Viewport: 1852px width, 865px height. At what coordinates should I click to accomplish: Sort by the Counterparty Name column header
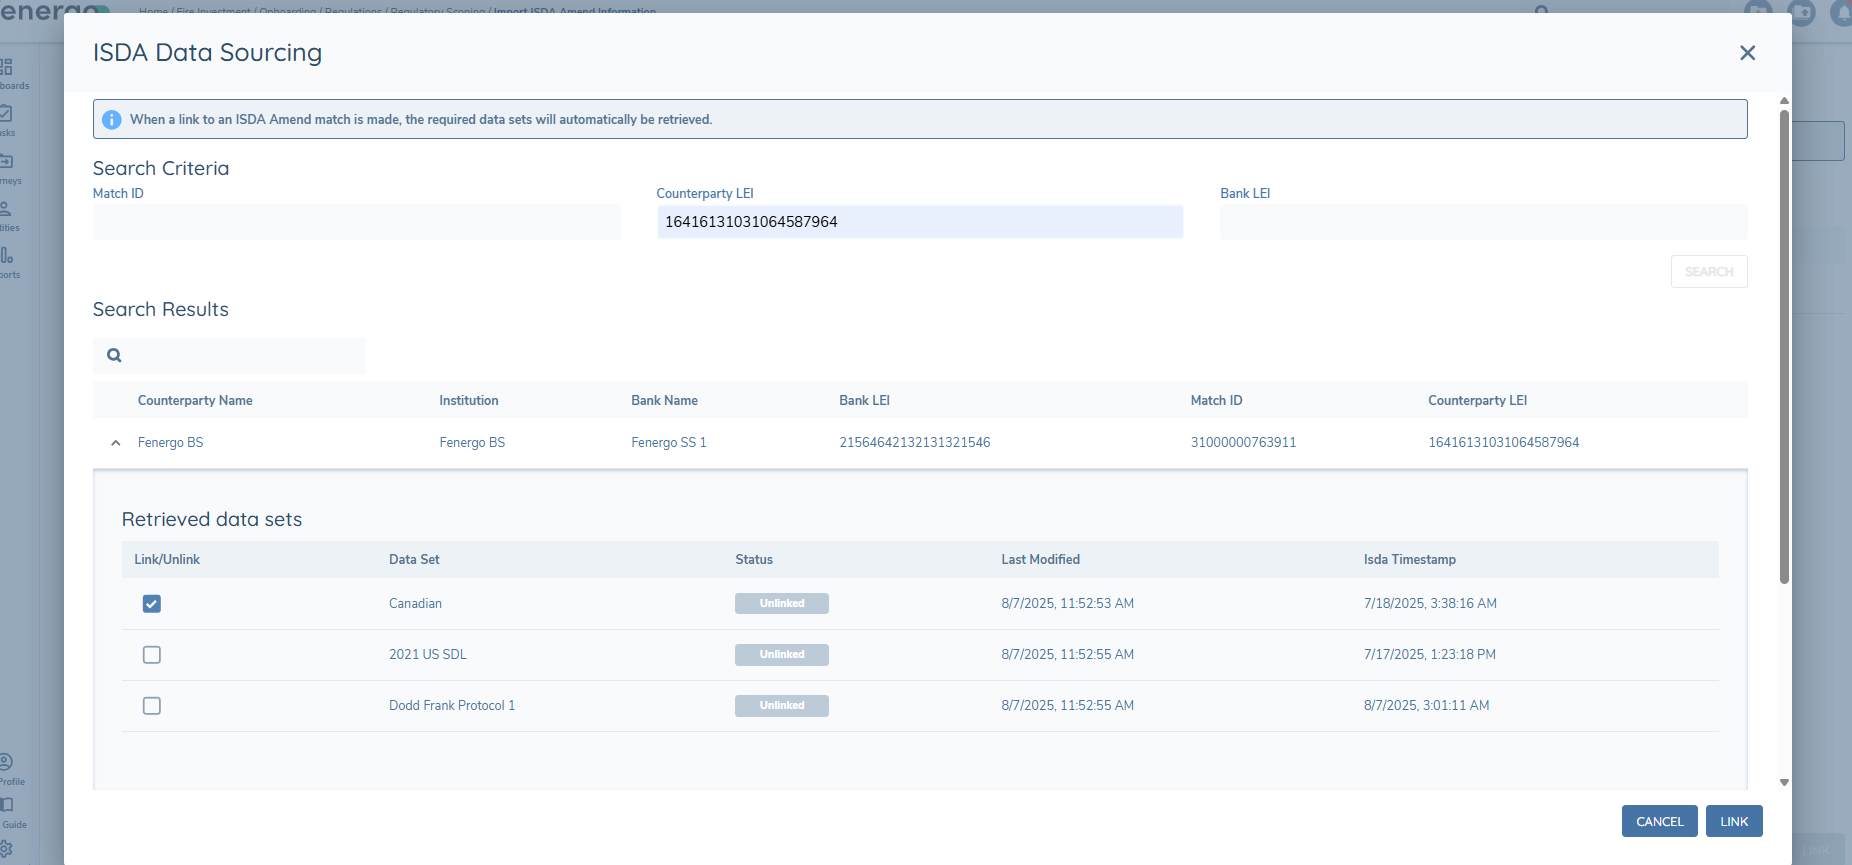[x=195, y=400]
